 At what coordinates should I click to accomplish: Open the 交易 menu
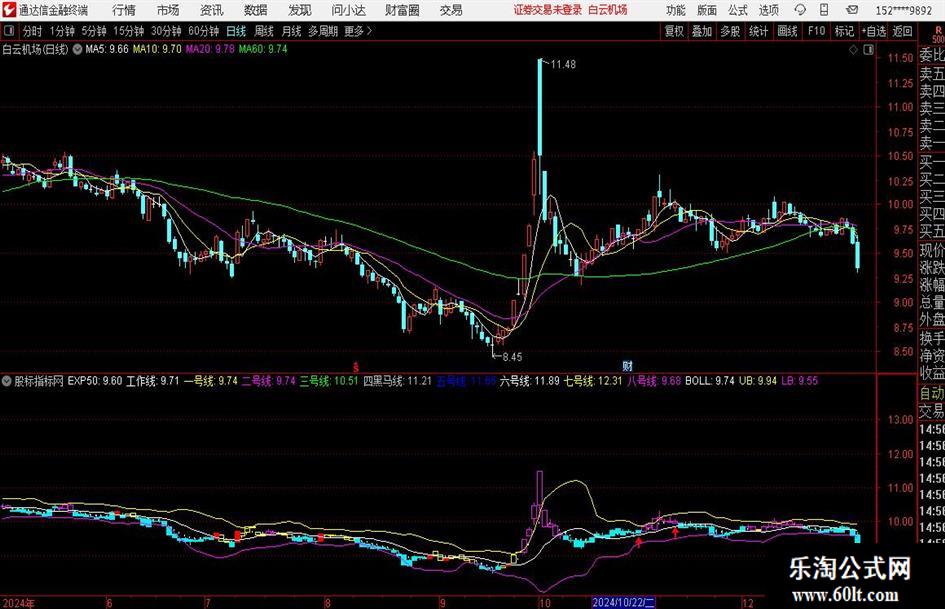[x=451, y=10]
